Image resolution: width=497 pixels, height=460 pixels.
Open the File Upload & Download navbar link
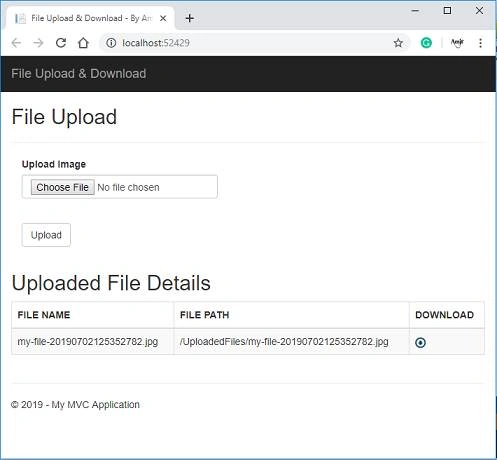coord(79,74)
